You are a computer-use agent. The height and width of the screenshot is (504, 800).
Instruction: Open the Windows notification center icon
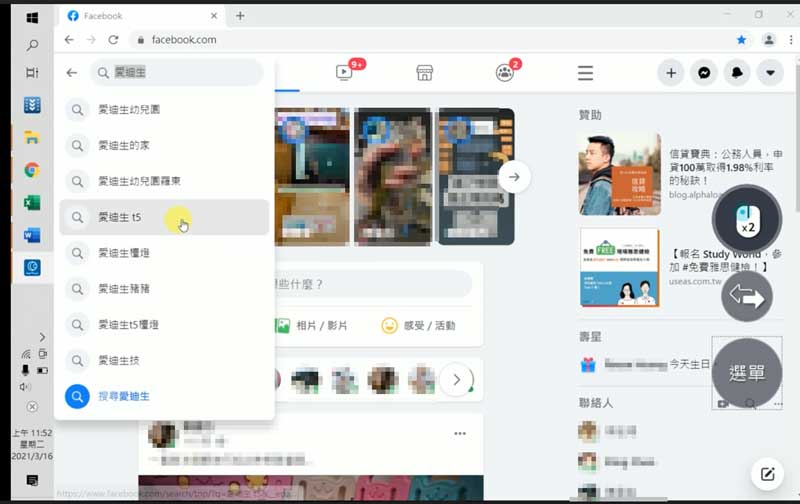[32, 480]
